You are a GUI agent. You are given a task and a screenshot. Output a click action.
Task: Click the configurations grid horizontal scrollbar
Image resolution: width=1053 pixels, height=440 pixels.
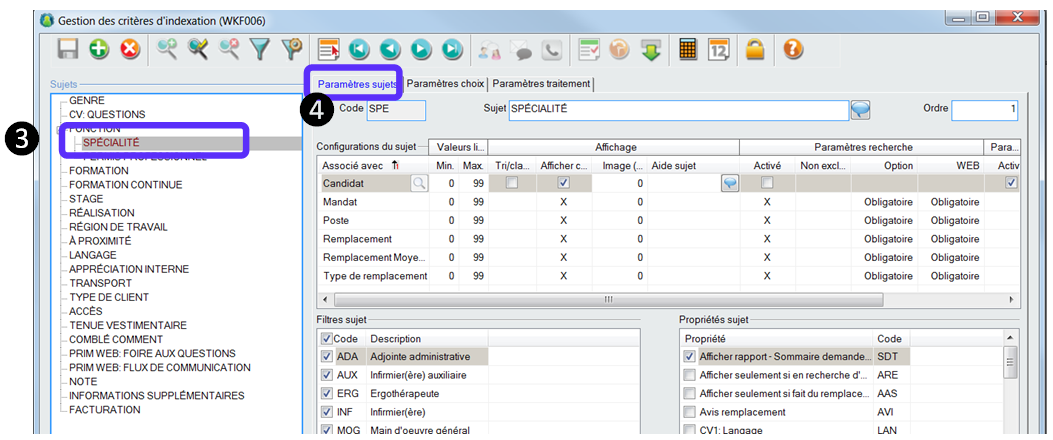(608, 299)
